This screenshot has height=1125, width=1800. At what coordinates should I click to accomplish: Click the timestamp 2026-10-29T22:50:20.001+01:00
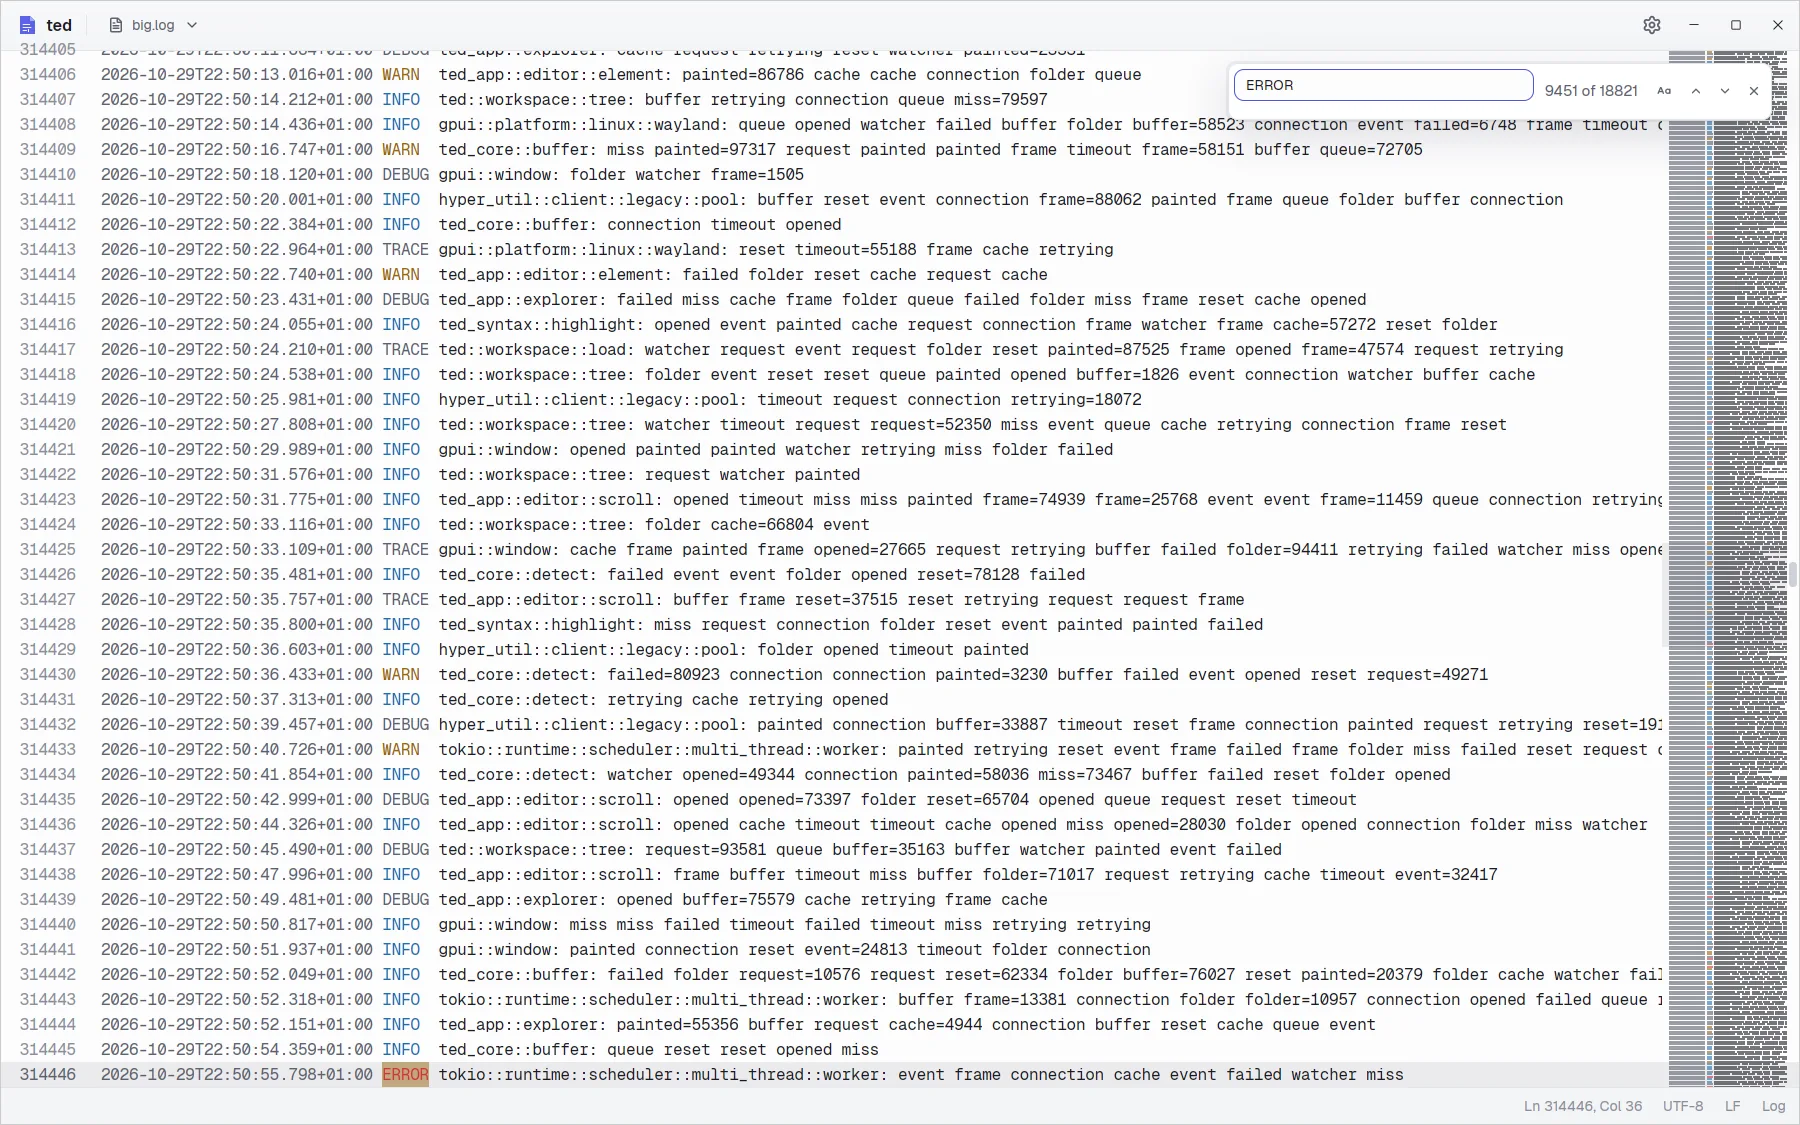pyautogui.click(x=237, y=200)
